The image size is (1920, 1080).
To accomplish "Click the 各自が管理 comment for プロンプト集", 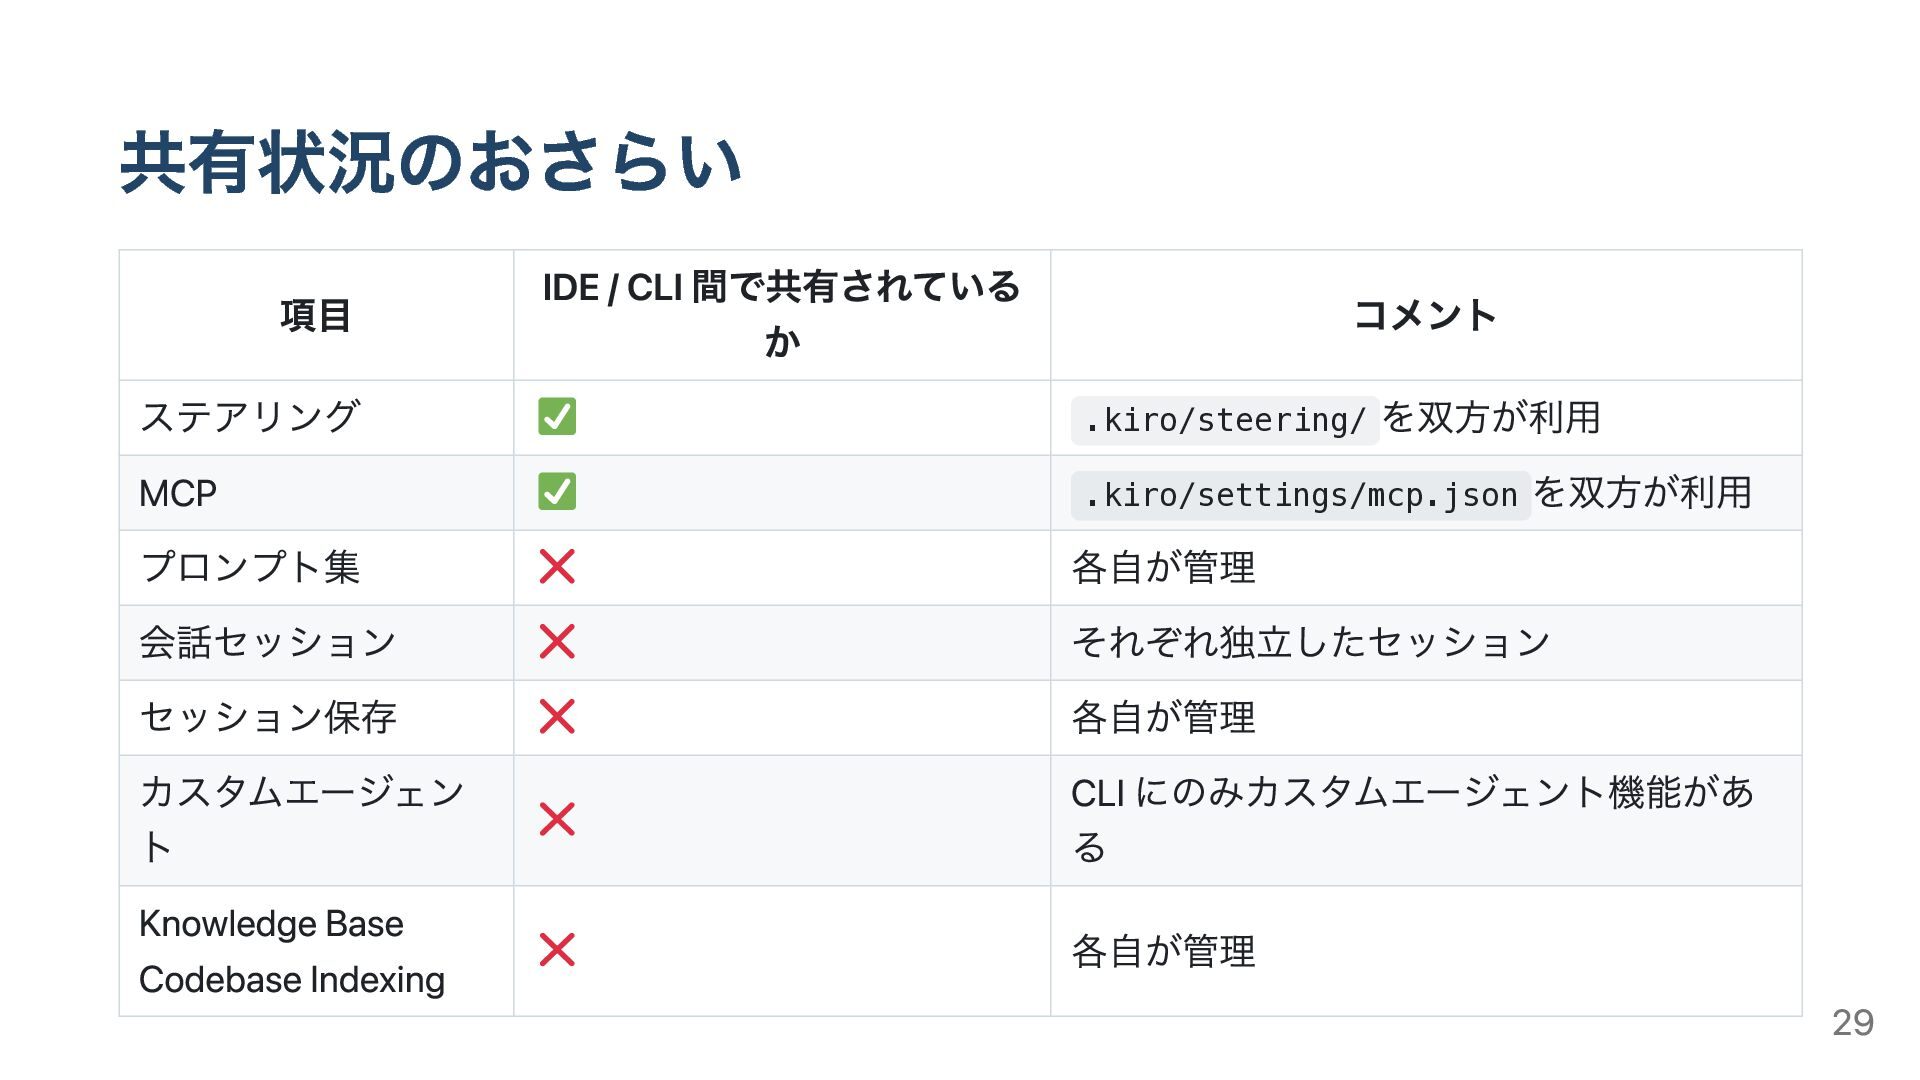I will (x=1163, y=568).
